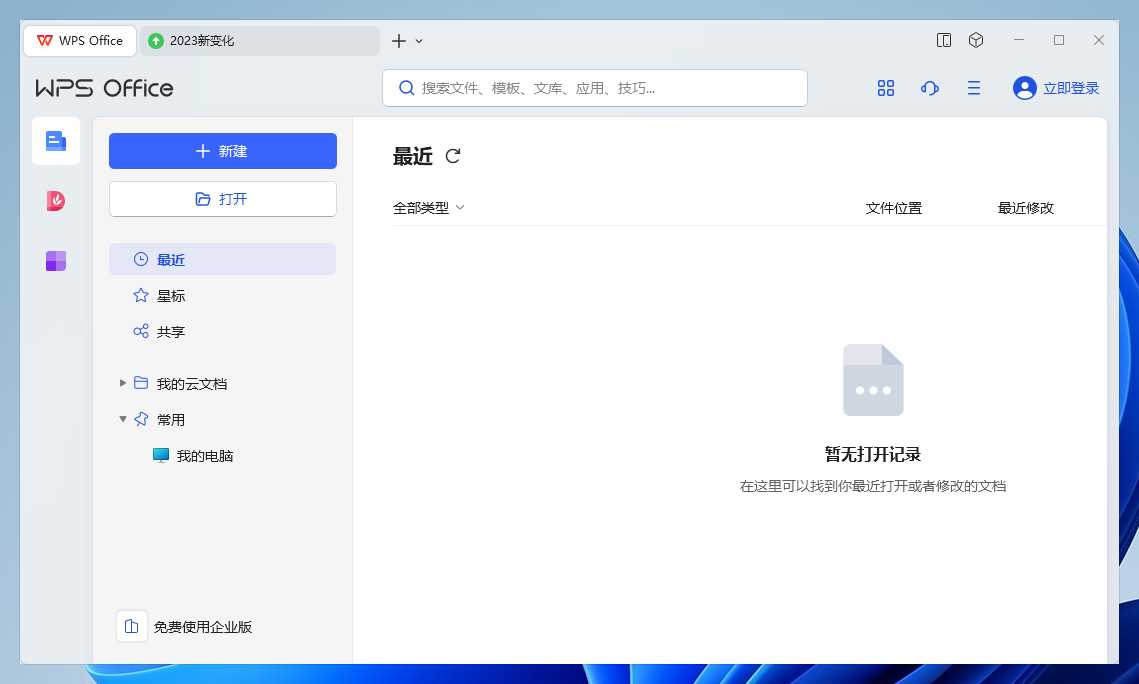Image resolution: width=1139 pixels, height=684 pixels.
Task: Open customer service headset icon
Action: [x=930, y=88]
